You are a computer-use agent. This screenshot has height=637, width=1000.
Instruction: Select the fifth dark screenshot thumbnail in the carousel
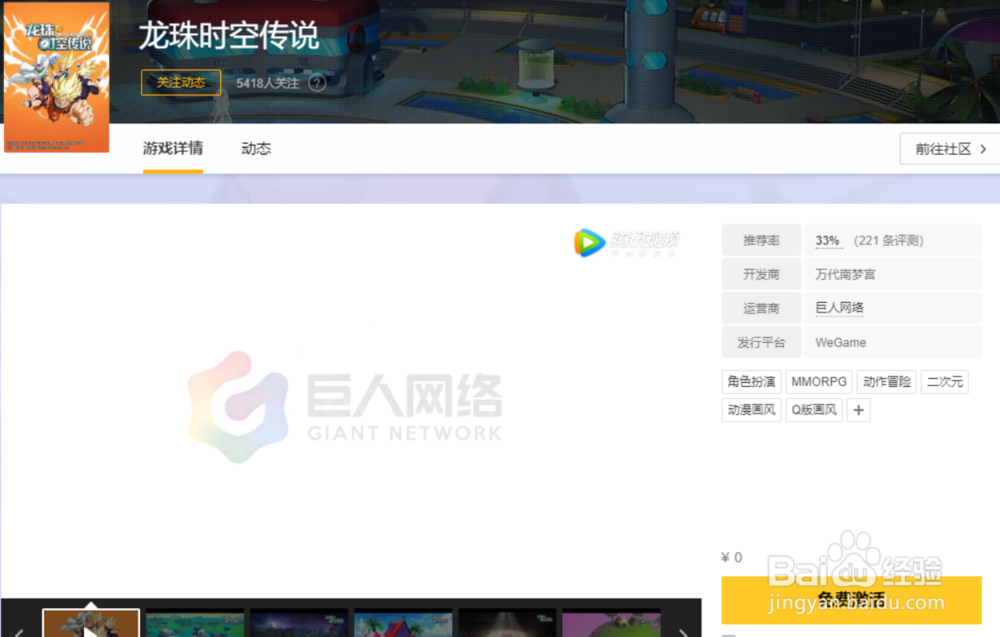pyautogui.click(x=507, y=623)
